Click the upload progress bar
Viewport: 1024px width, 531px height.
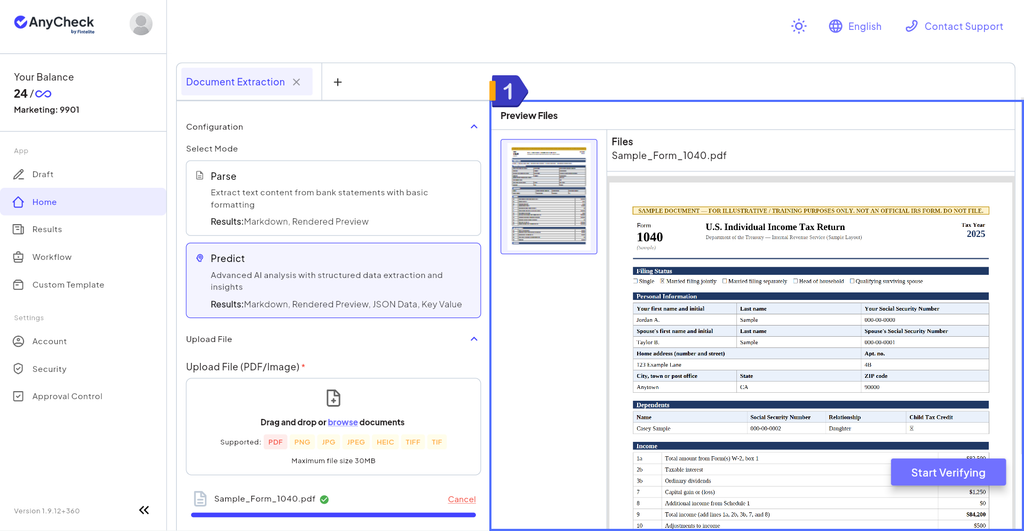tap(333, 515)
